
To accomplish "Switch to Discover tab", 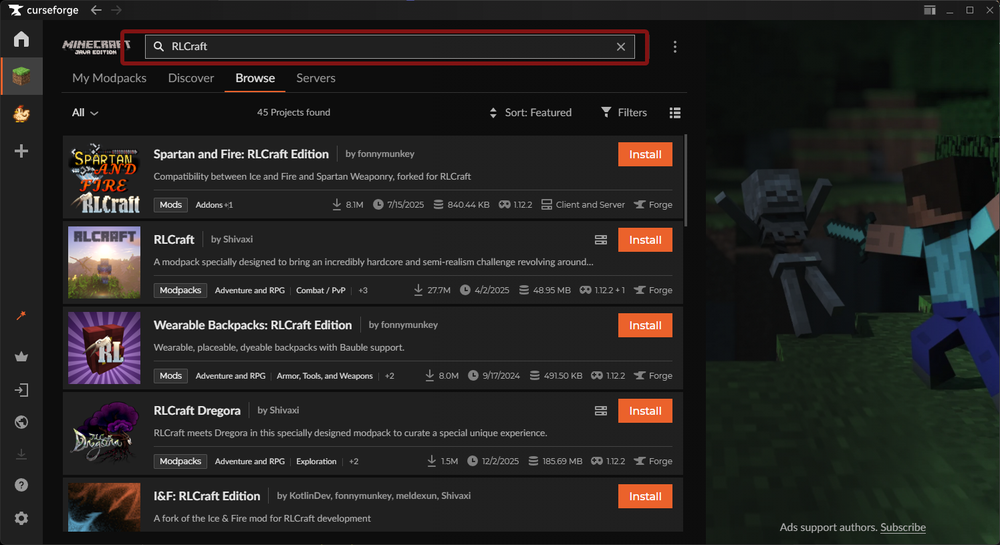I will click(191, 78).
